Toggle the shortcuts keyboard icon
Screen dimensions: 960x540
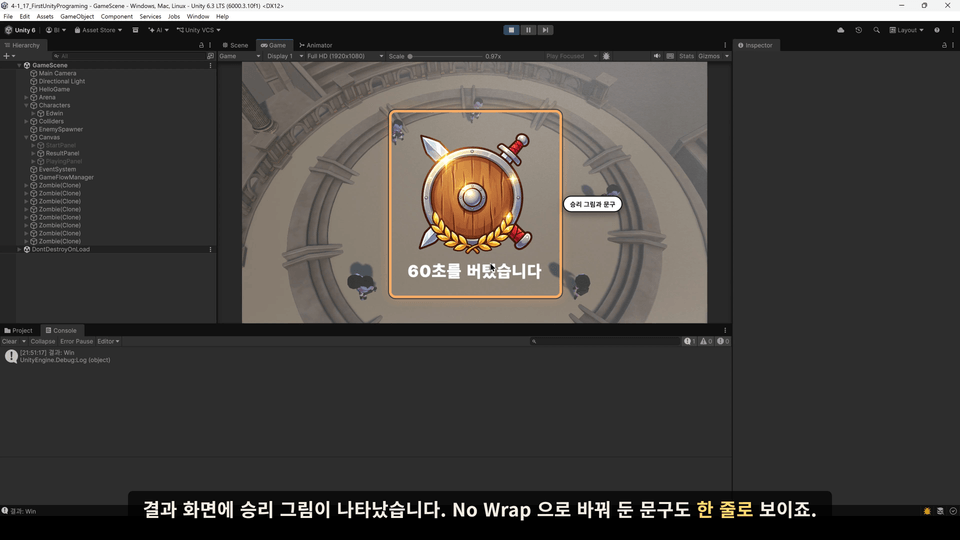click(670, 56)
